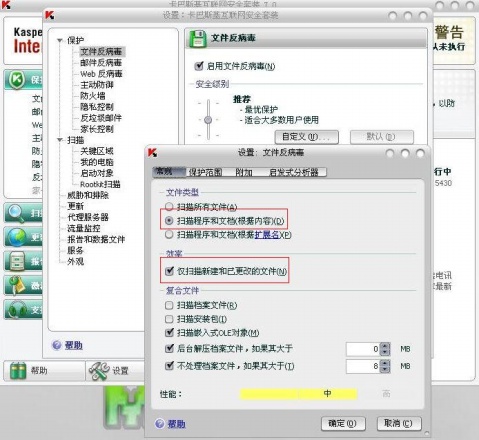This screenshot has height=440, width=479.
Task: Select 扫描所有文件 radio button
Action: point(169,207)
